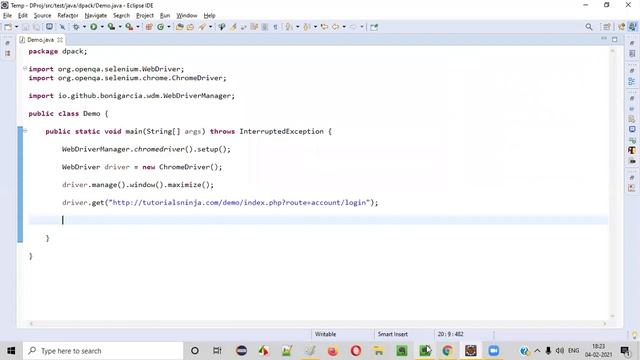Click the speaker volume tray icon
Screen dimensions: 640x360
560,351
